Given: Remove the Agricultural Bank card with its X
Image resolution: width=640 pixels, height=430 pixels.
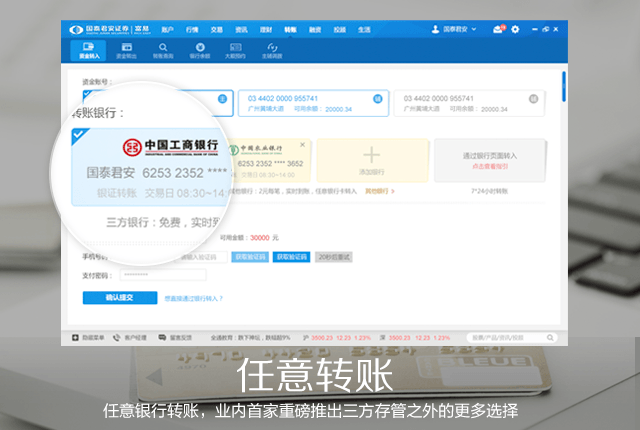Looking at the screenshot, I should click(x=302, y=144).
